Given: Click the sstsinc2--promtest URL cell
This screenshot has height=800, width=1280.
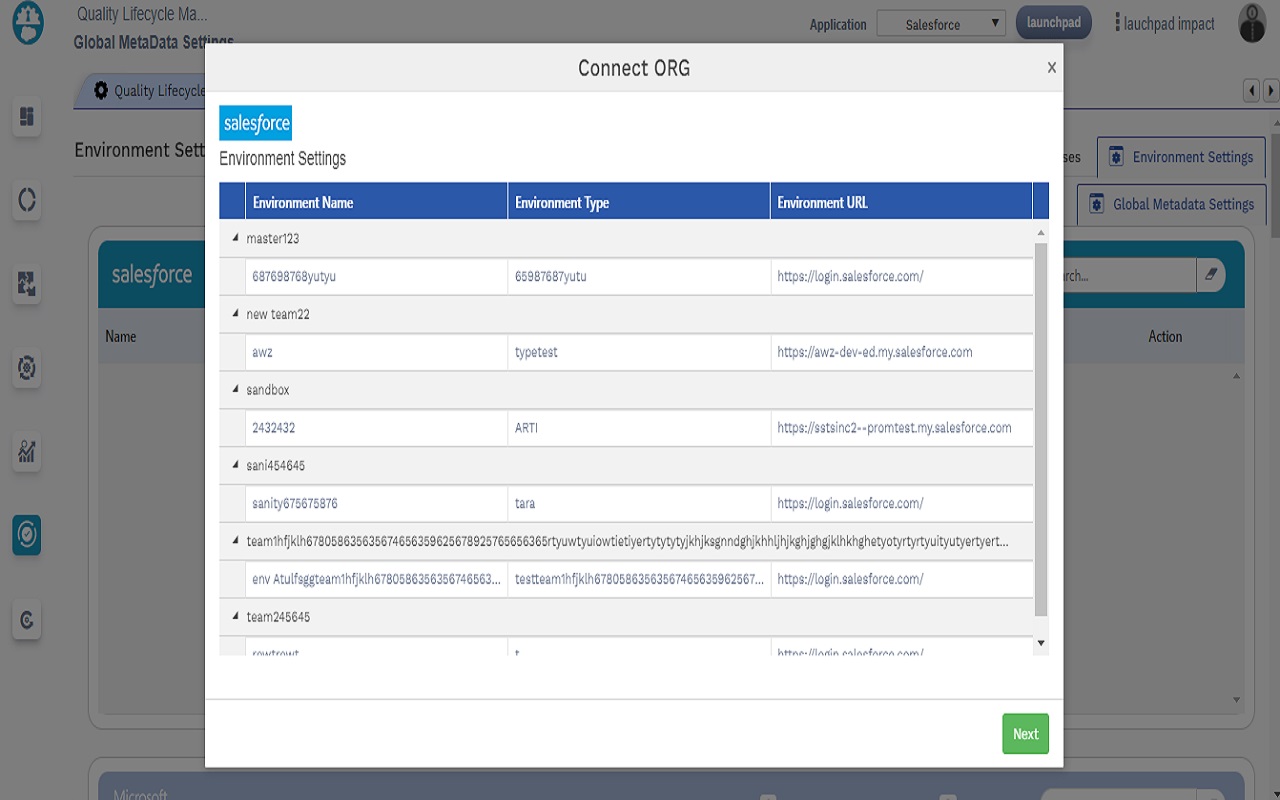Looking at the screenshot, I should coord(902,428).
